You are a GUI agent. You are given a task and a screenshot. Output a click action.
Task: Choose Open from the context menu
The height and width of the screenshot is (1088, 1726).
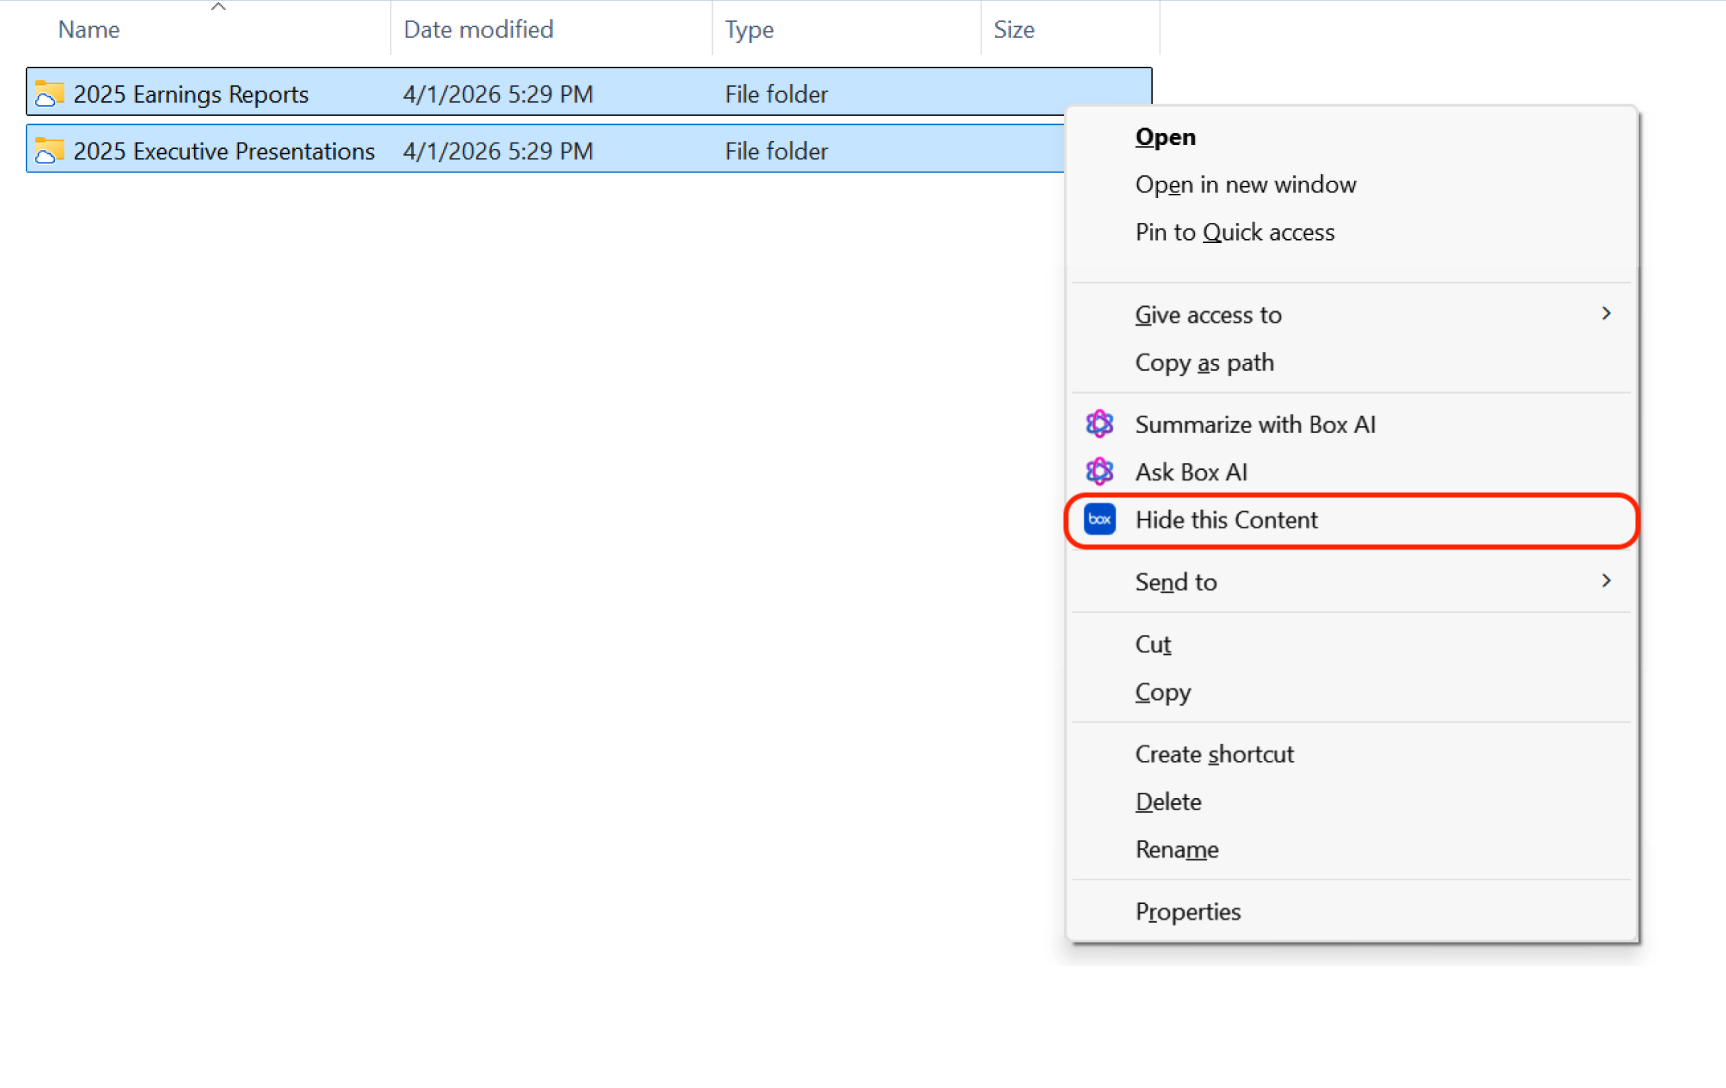click(1165, 137)
